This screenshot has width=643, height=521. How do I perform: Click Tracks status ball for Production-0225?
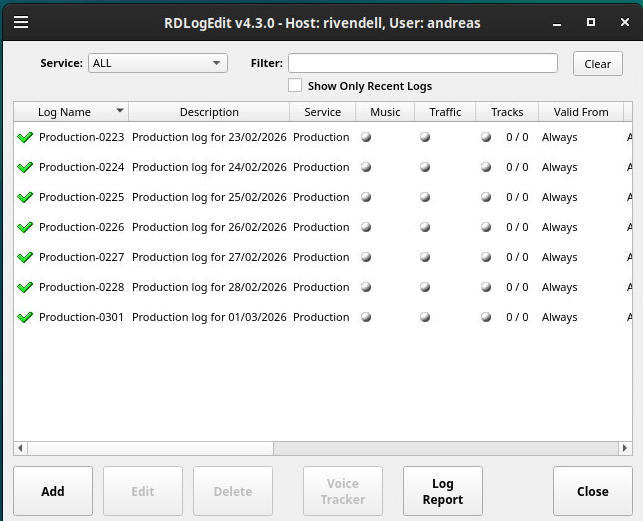(486, 197)
